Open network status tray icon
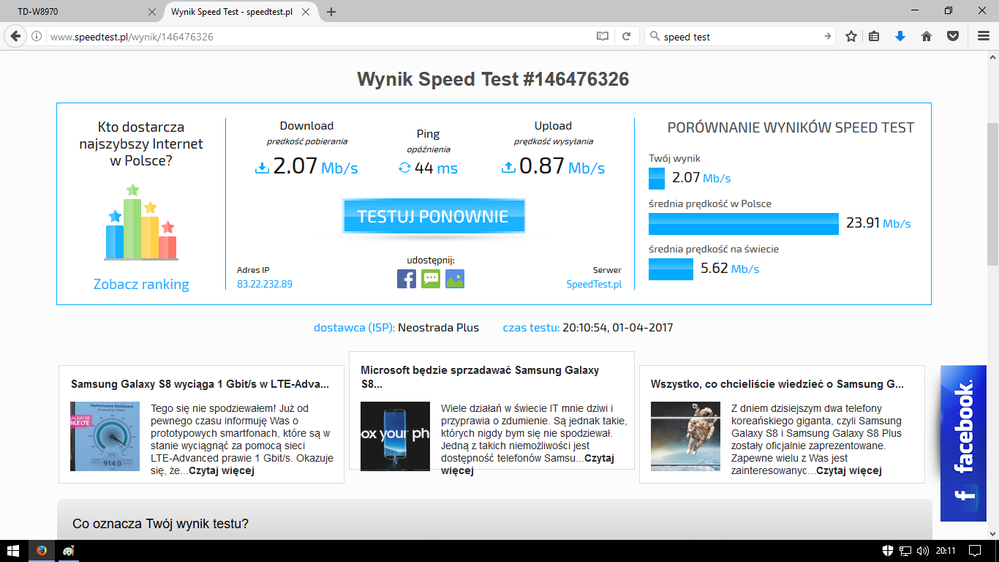The image size is (999, 562). coord(905,551)
